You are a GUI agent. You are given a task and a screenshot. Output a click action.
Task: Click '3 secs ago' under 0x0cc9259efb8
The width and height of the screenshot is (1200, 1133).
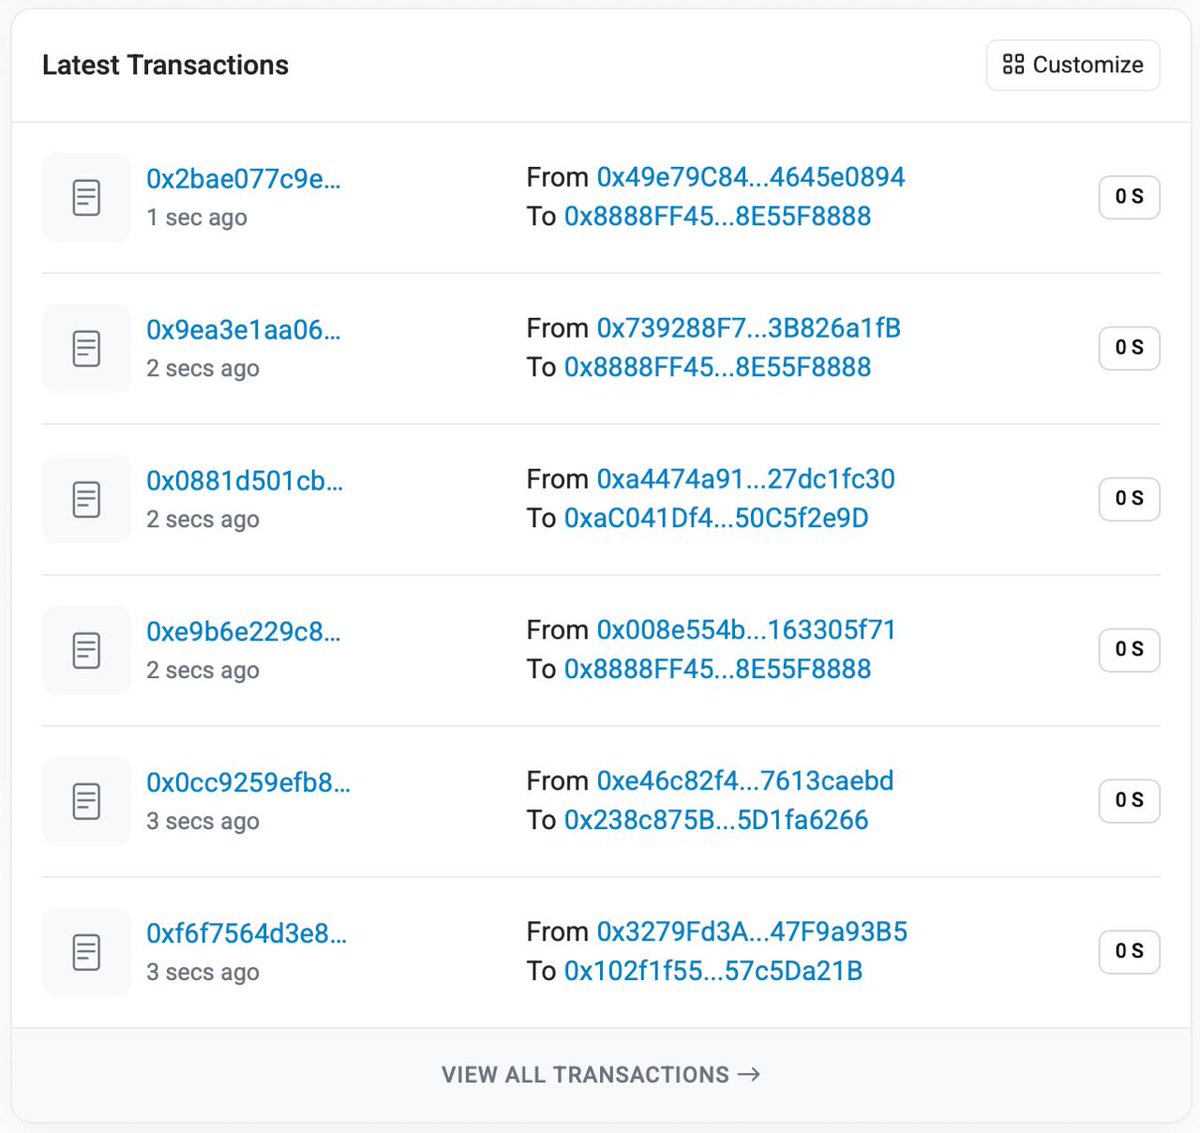(202, 822)
